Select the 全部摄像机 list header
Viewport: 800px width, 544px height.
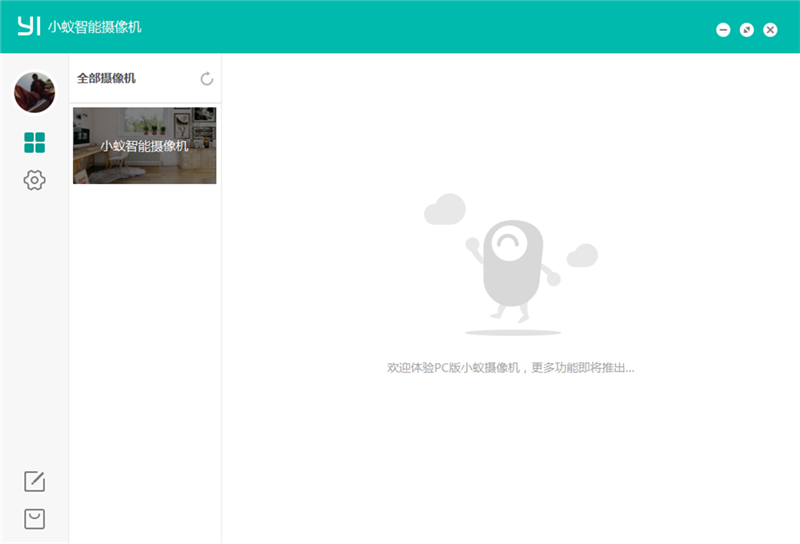tap(106, 78)
